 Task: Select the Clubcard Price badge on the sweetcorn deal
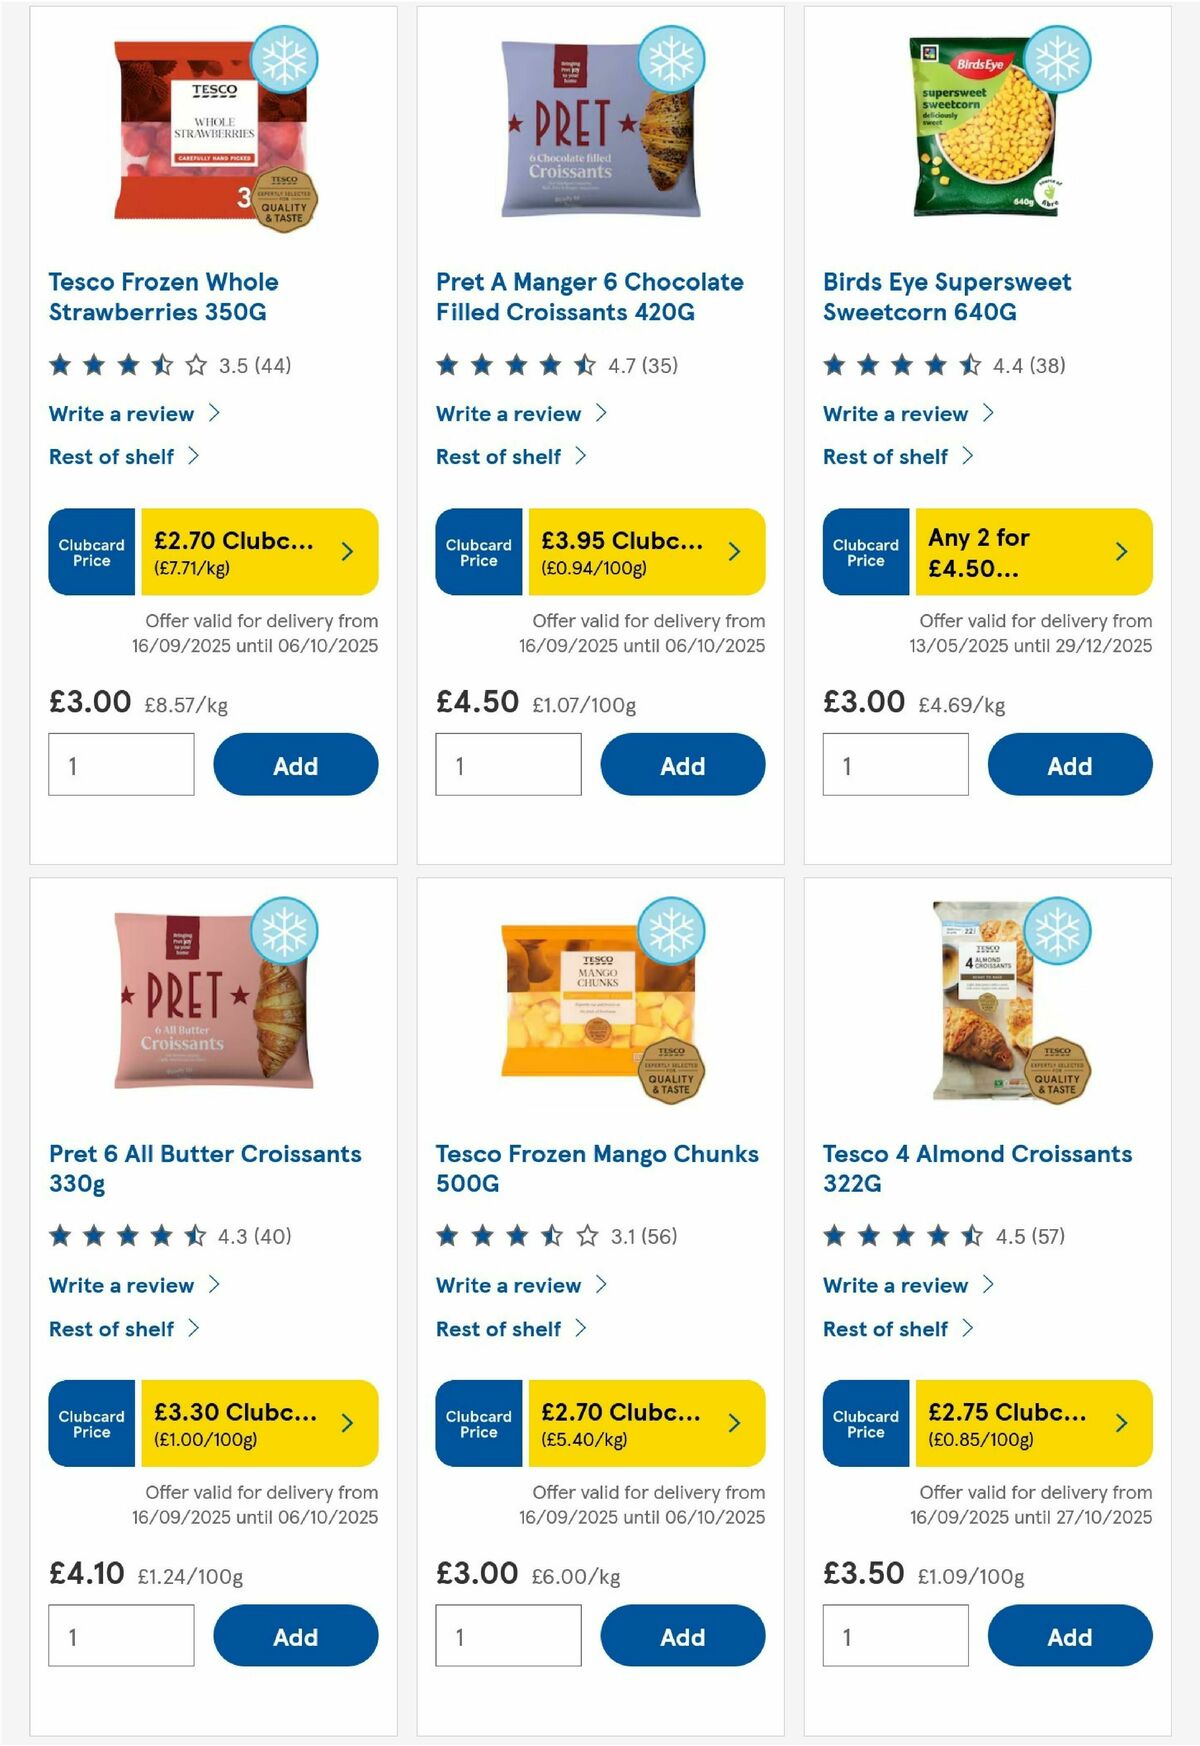click(x=865, y=551)
